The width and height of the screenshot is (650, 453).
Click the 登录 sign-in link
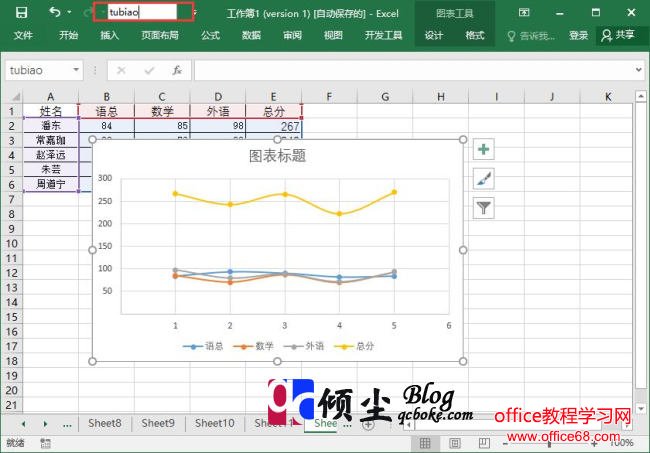[x=578, y=36]
